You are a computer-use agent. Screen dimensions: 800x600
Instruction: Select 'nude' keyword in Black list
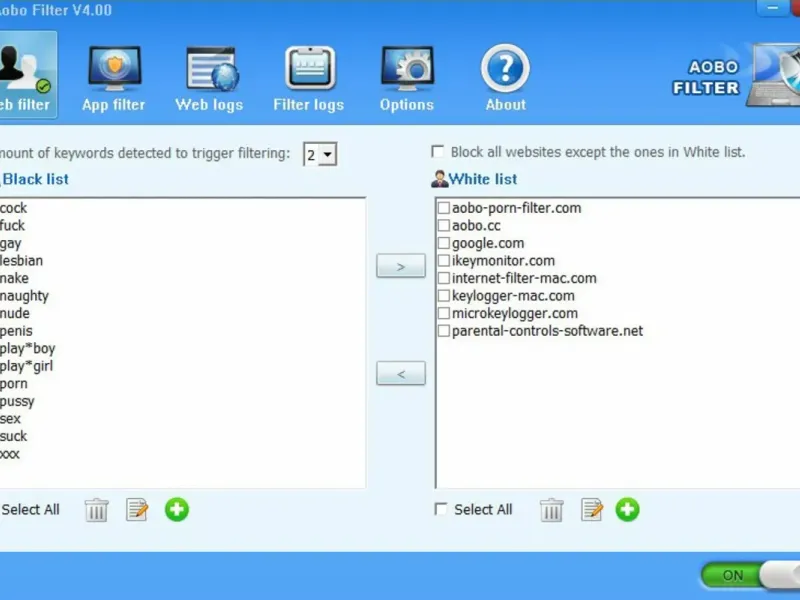[15, 313]
